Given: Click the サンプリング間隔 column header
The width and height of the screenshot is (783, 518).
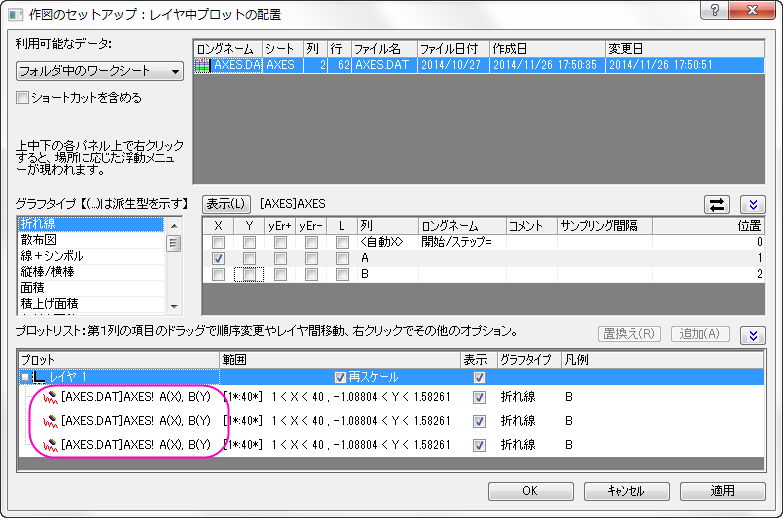Looking at the screenshot, I should click(605, 226).
